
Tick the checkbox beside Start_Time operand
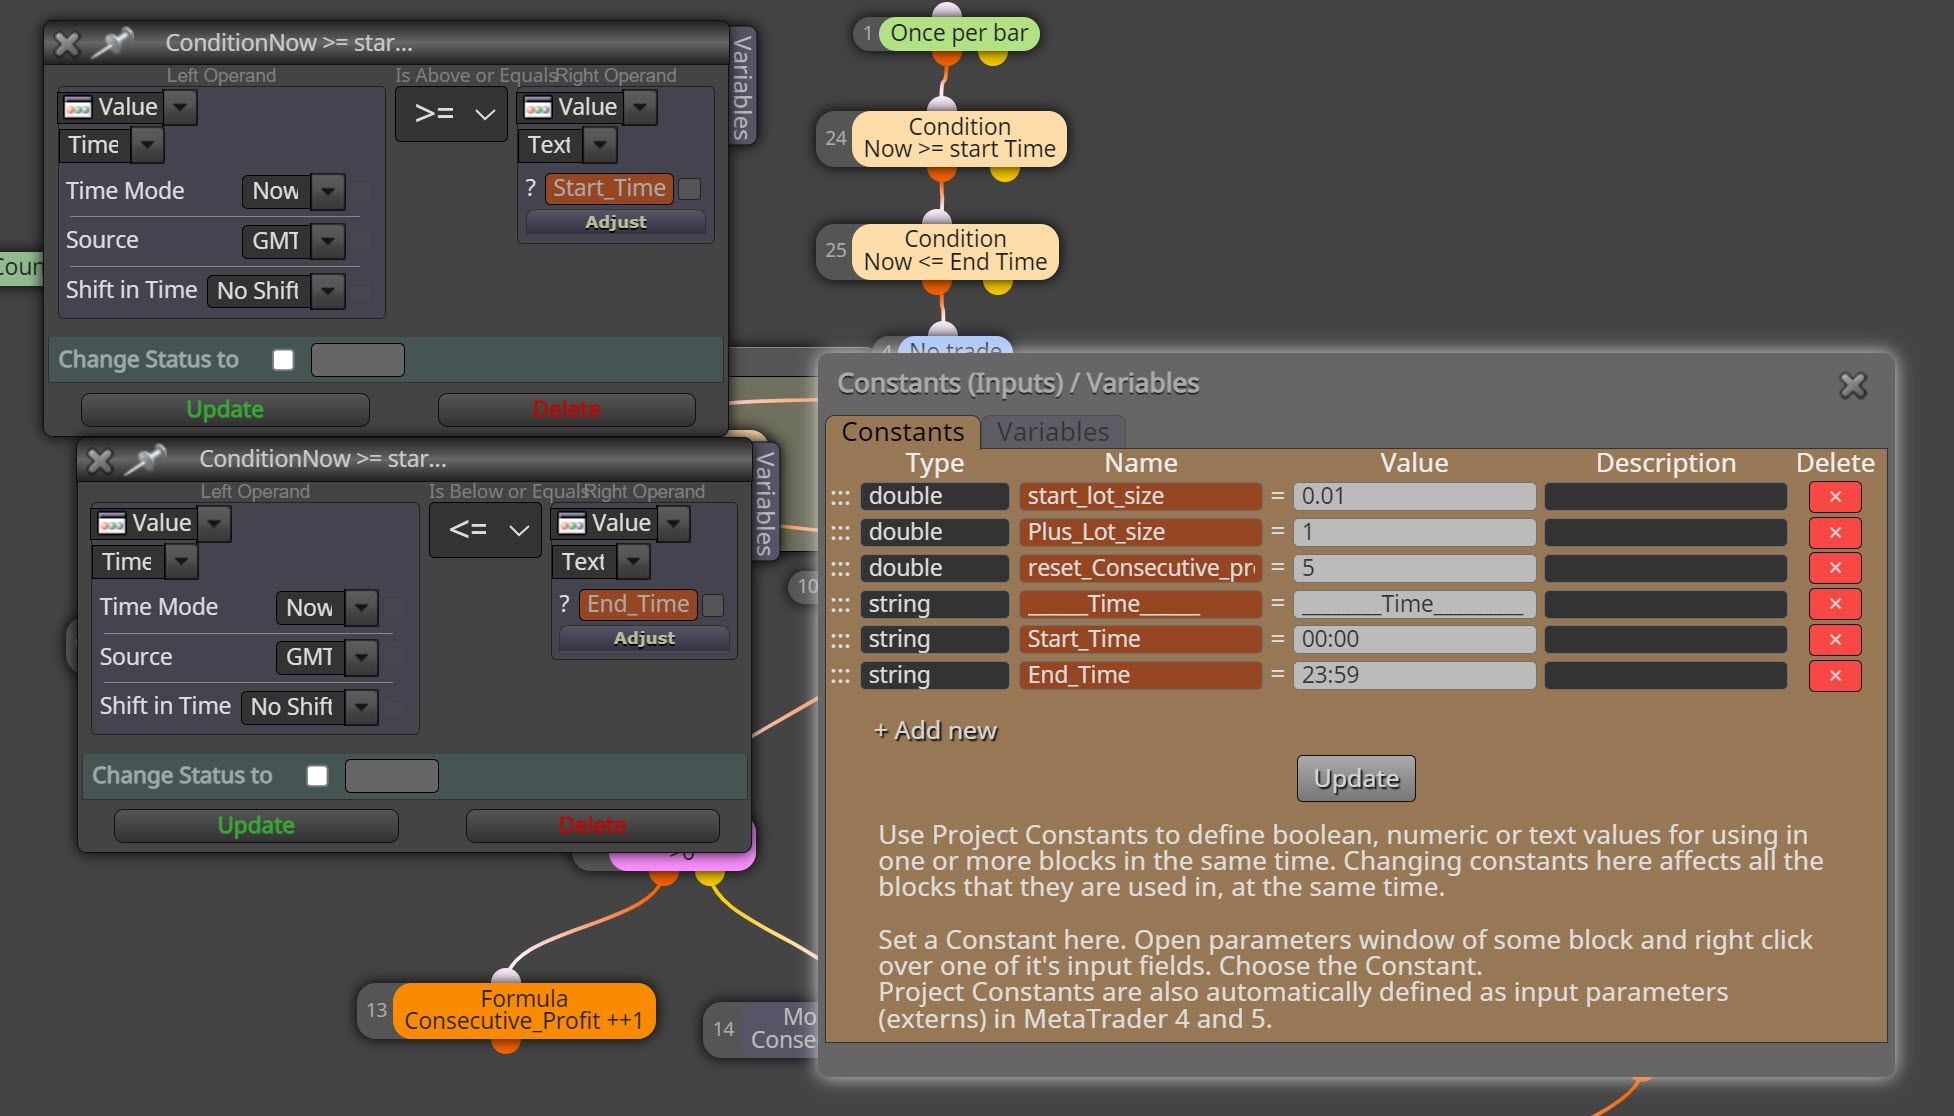690,189
